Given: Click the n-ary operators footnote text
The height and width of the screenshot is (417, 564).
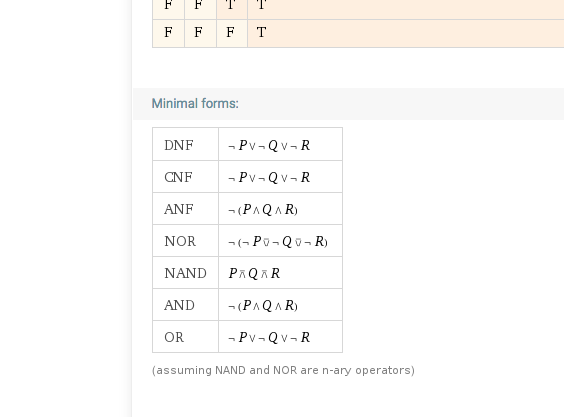Looking at the screenshot, I should pyautogui.click(x=283, y=370).
